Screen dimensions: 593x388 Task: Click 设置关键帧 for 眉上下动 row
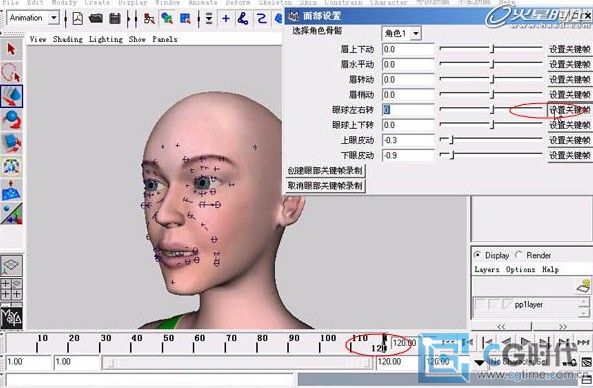pyautogui.click(x=570, y=49)
